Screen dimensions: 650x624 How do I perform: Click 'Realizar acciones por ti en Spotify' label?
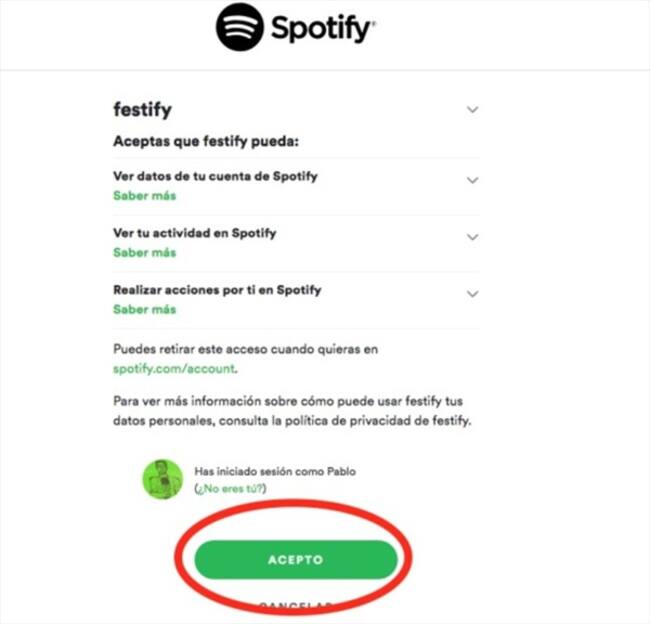[x=217, y=290]
